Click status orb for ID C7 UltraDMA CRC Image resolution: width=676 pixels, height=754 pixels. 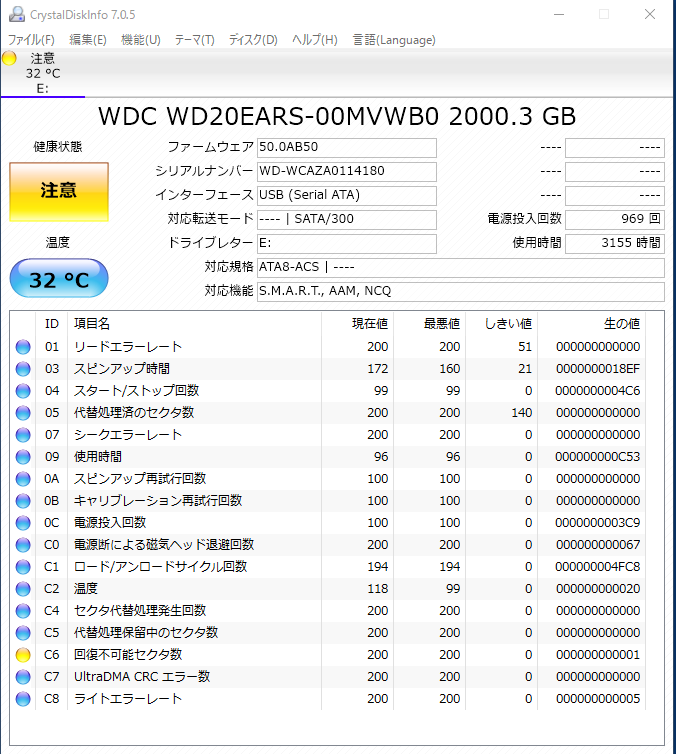[x=23, y=677]
